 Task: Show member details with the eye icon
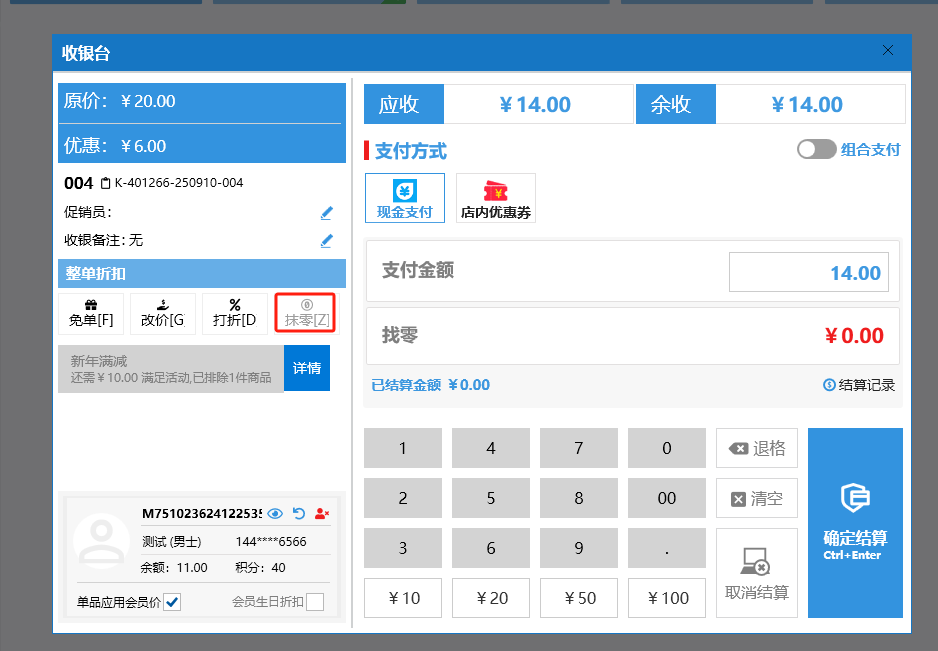pos(276,513)
